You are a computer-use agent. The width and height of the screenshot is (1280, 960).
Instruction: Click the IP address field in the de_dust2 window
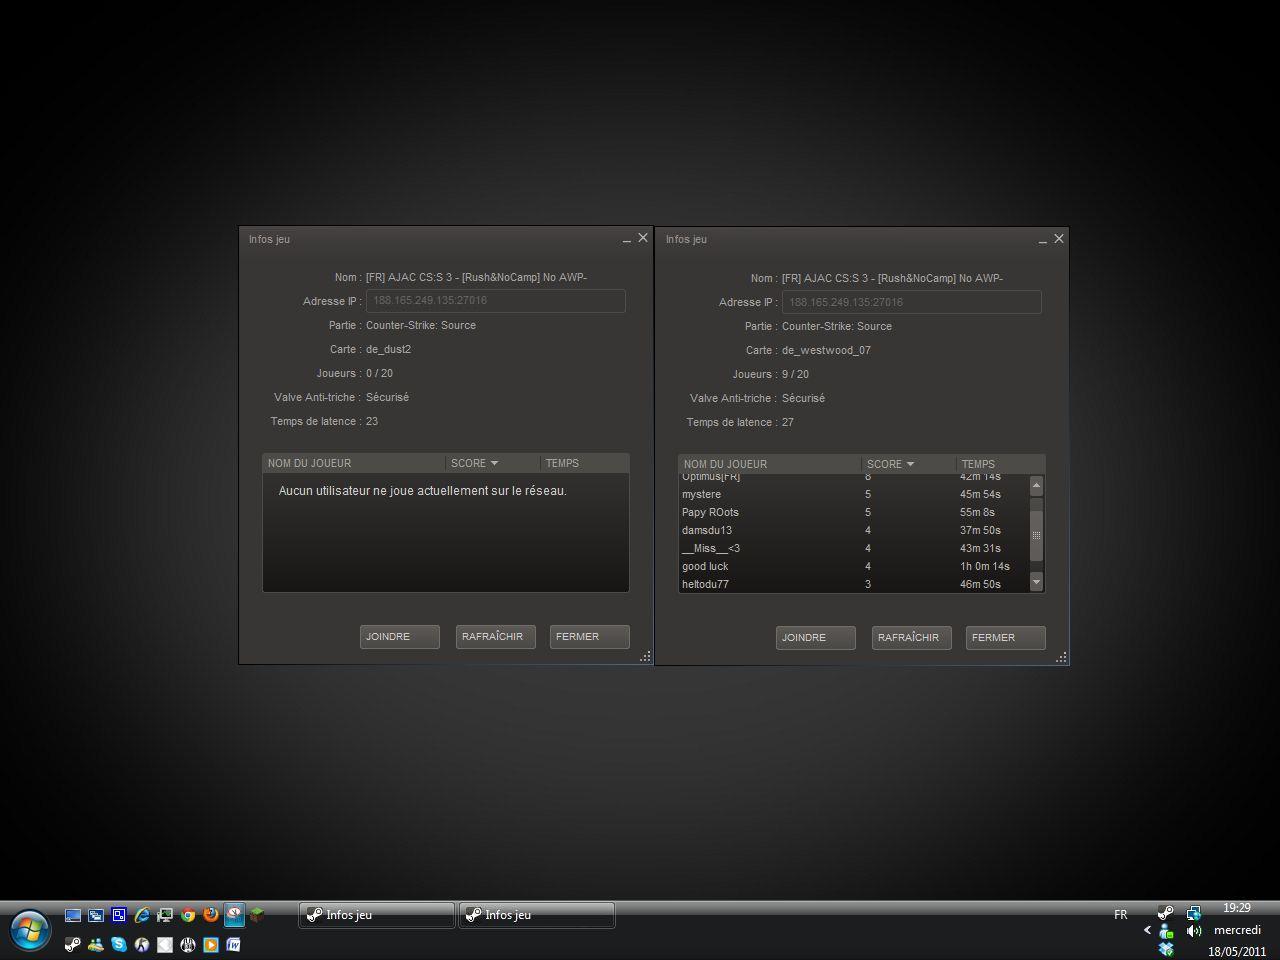[x=495, y=301]
